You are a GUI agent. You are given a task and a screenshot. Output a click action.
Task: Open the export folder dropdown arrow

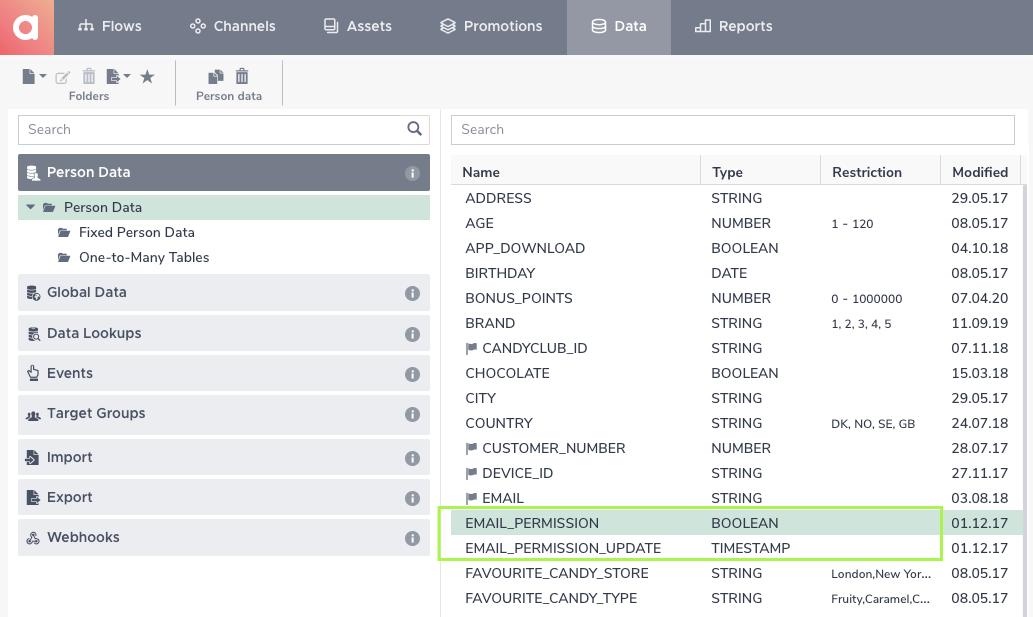(x=127, y=76)
